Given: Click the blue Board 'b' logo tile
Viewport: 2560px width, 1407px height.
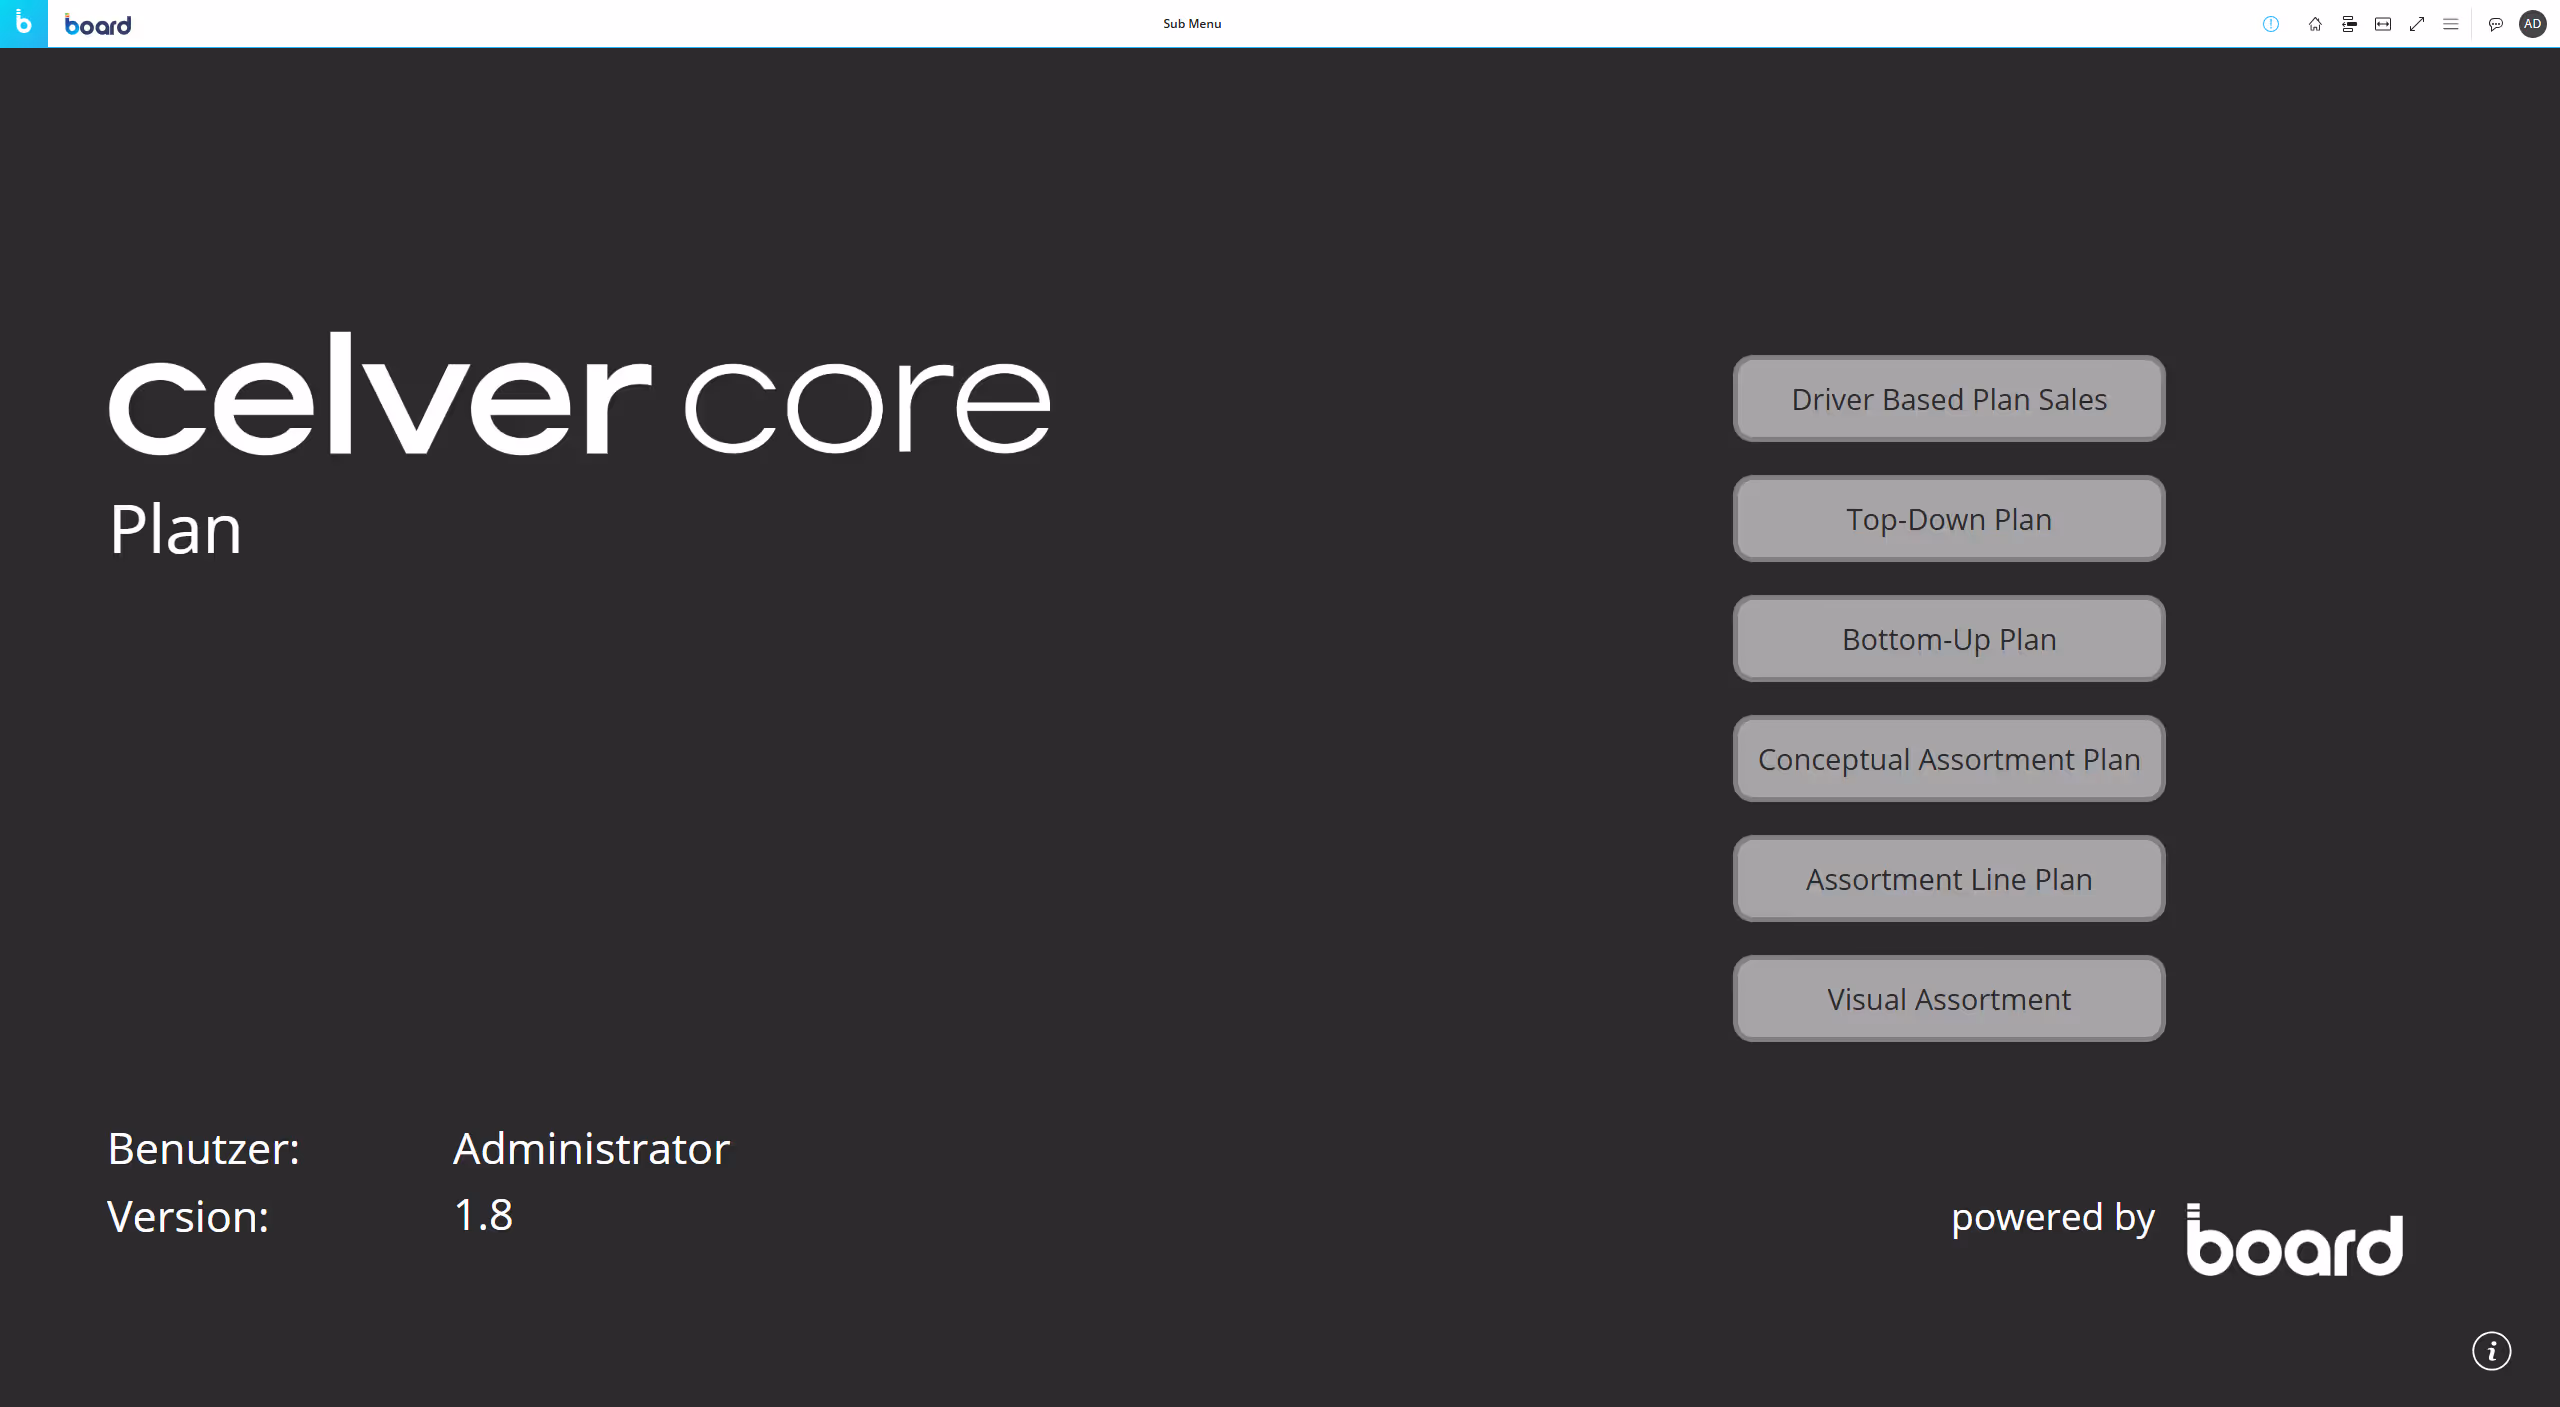Looking at the screenshot, I should [x=23, y=23].
